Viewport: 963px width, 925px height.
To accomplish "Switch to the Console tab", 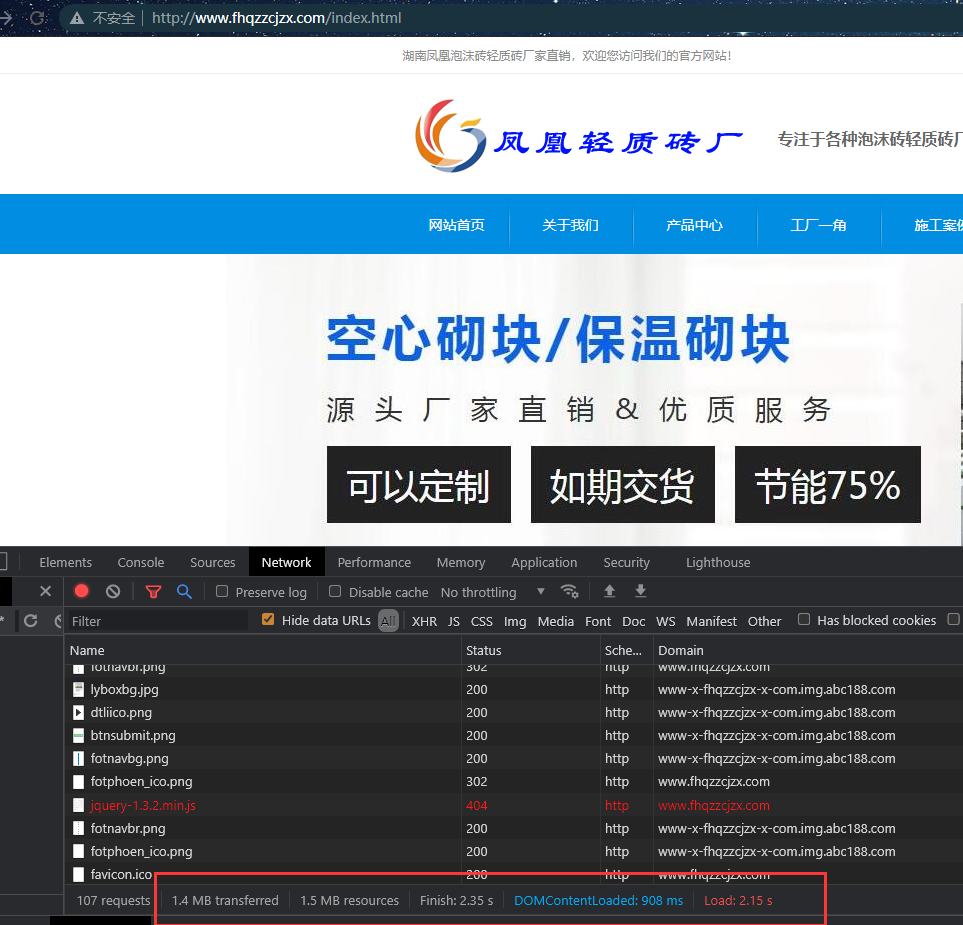I will [141, 562].
